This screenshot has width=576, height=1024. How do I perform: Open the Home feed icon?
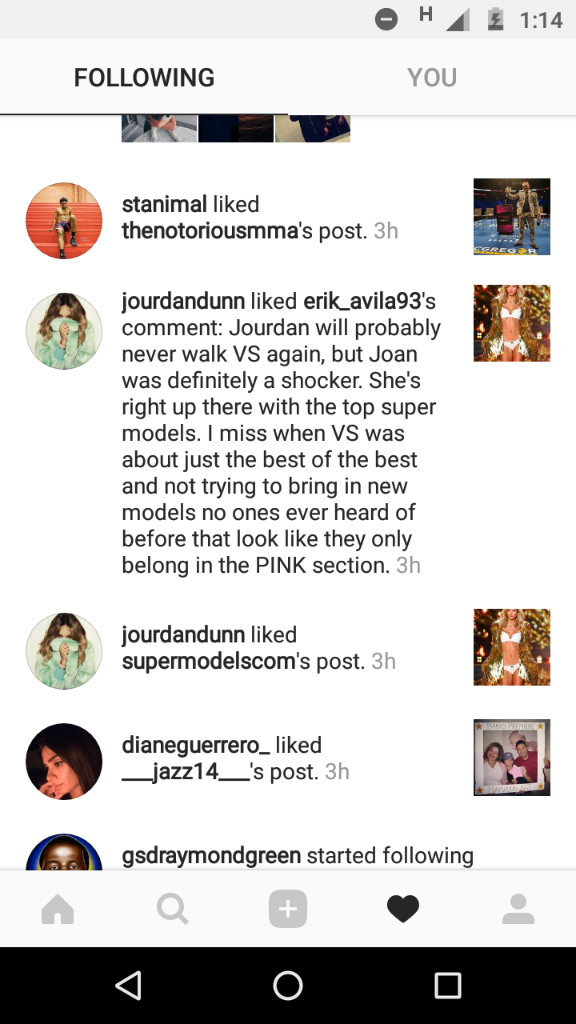click(57, 908)
